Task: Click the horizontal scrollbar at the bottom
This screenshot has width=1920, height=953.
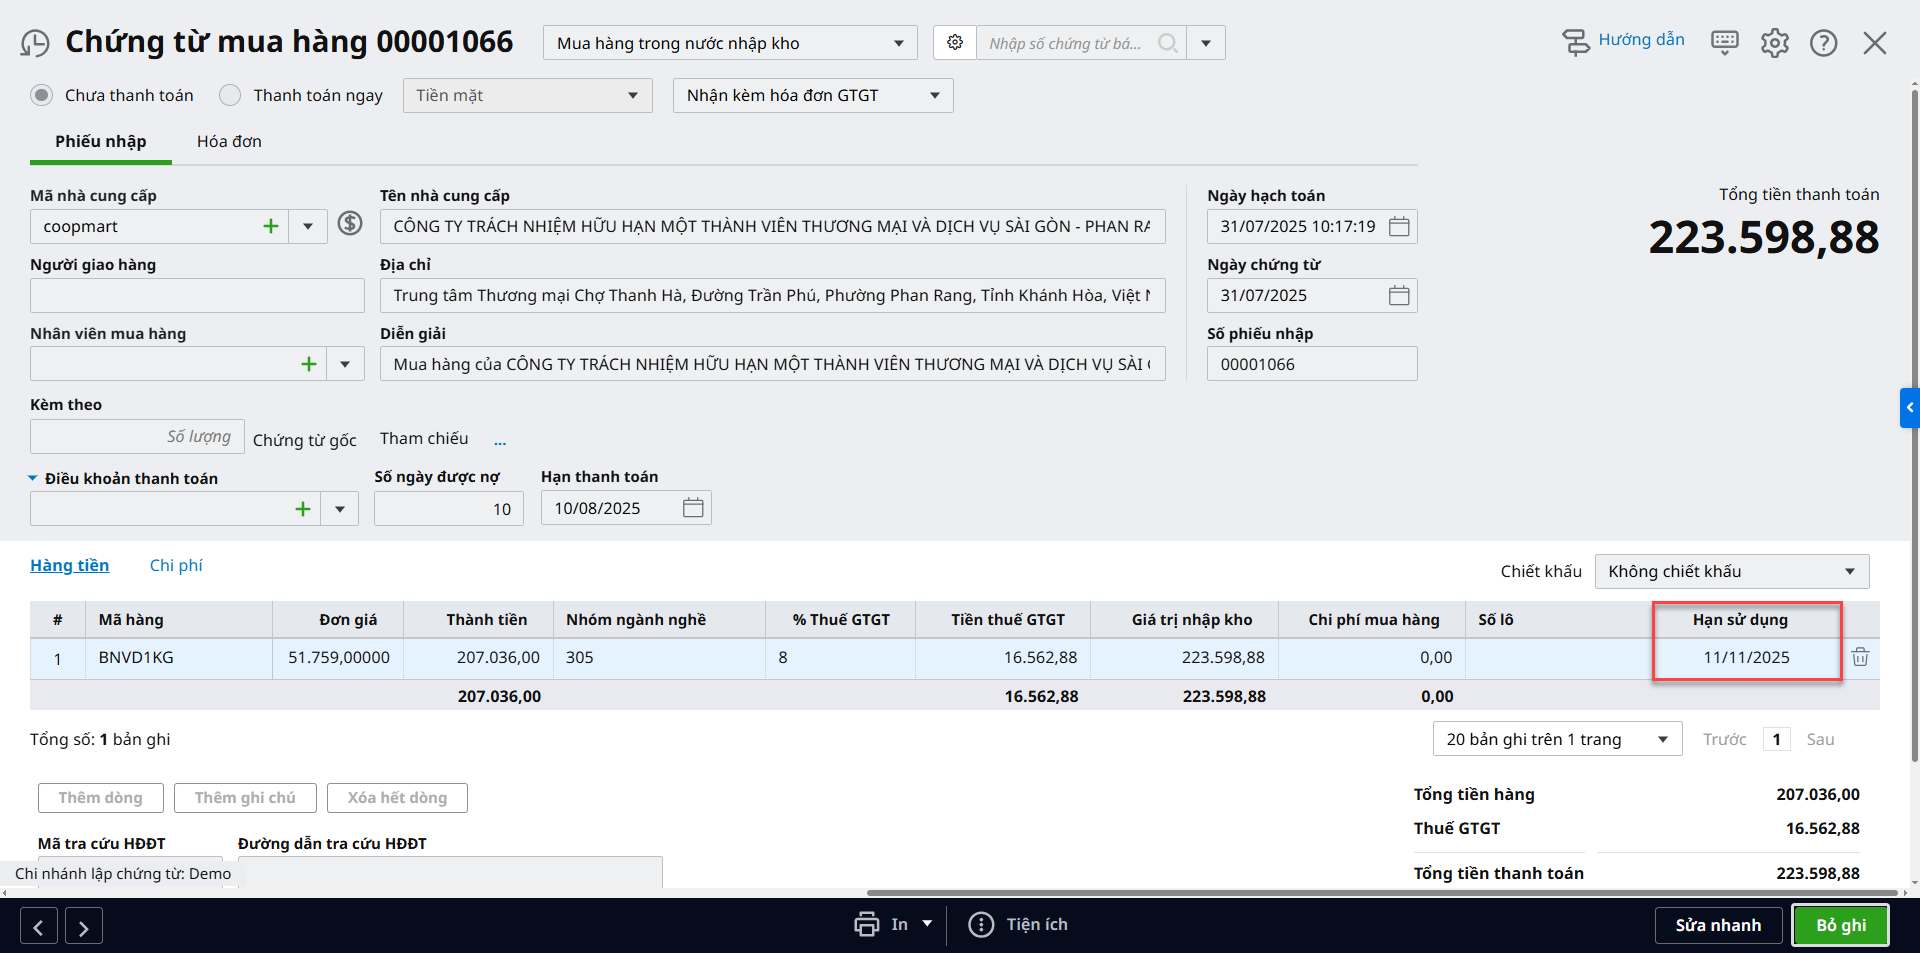Action: pyautogui.click(x=1380, y=892)
